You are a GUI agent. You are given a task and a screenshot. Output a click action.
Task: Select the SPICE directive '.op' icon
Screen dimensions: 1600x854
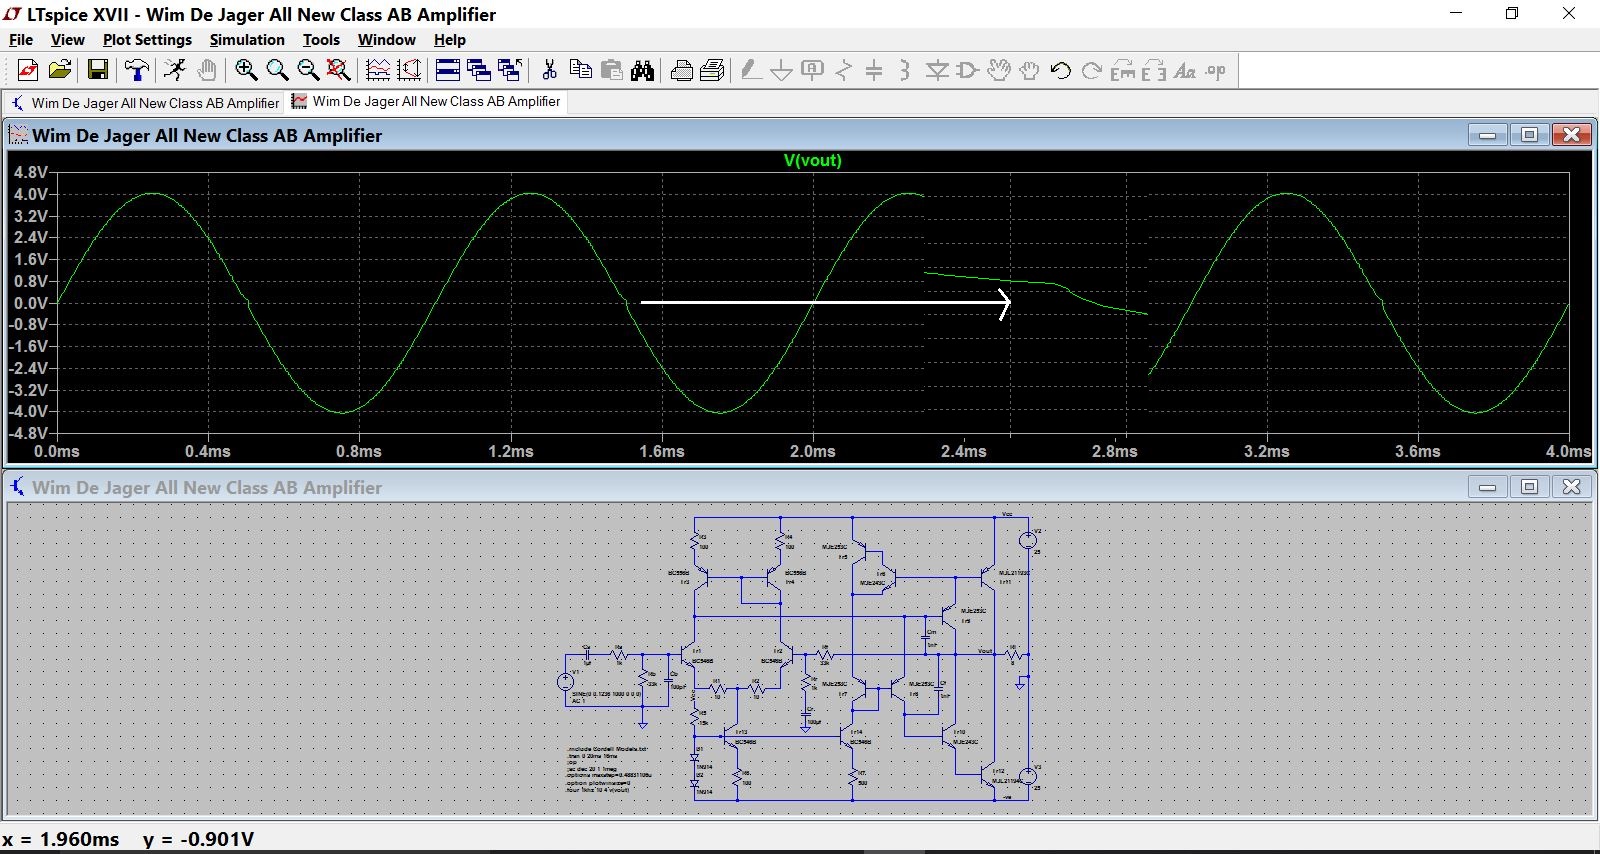[1216, 70]
